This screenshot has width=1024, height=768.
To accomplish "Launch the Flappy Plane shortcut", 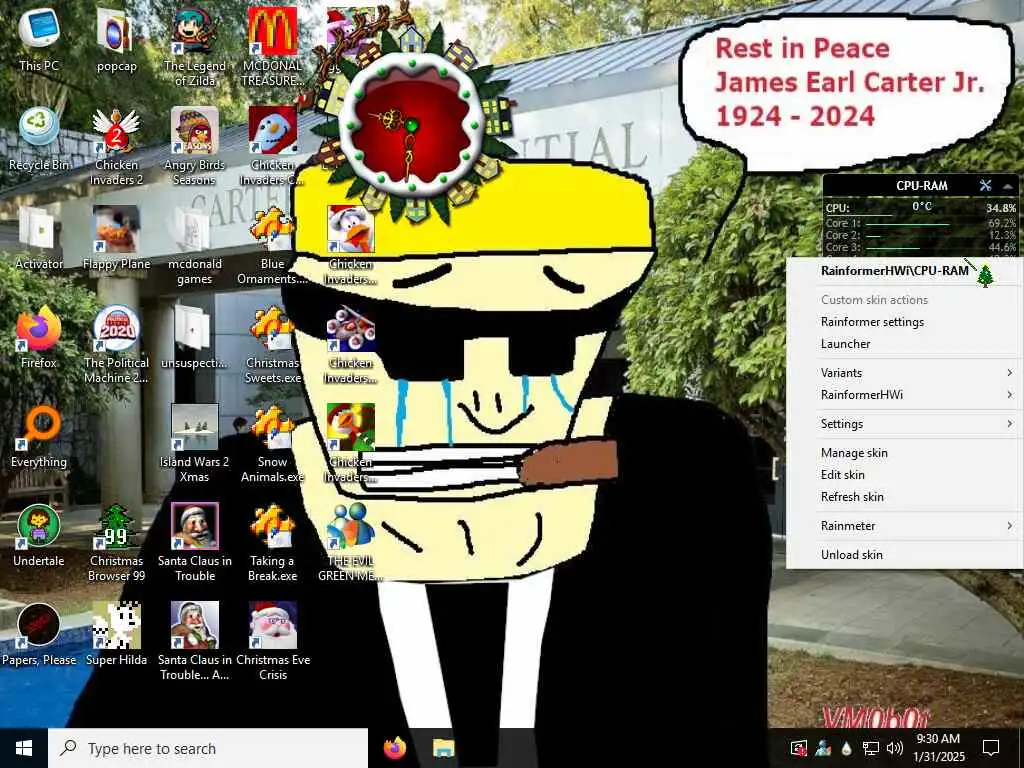I will click(x=116, y=238).
